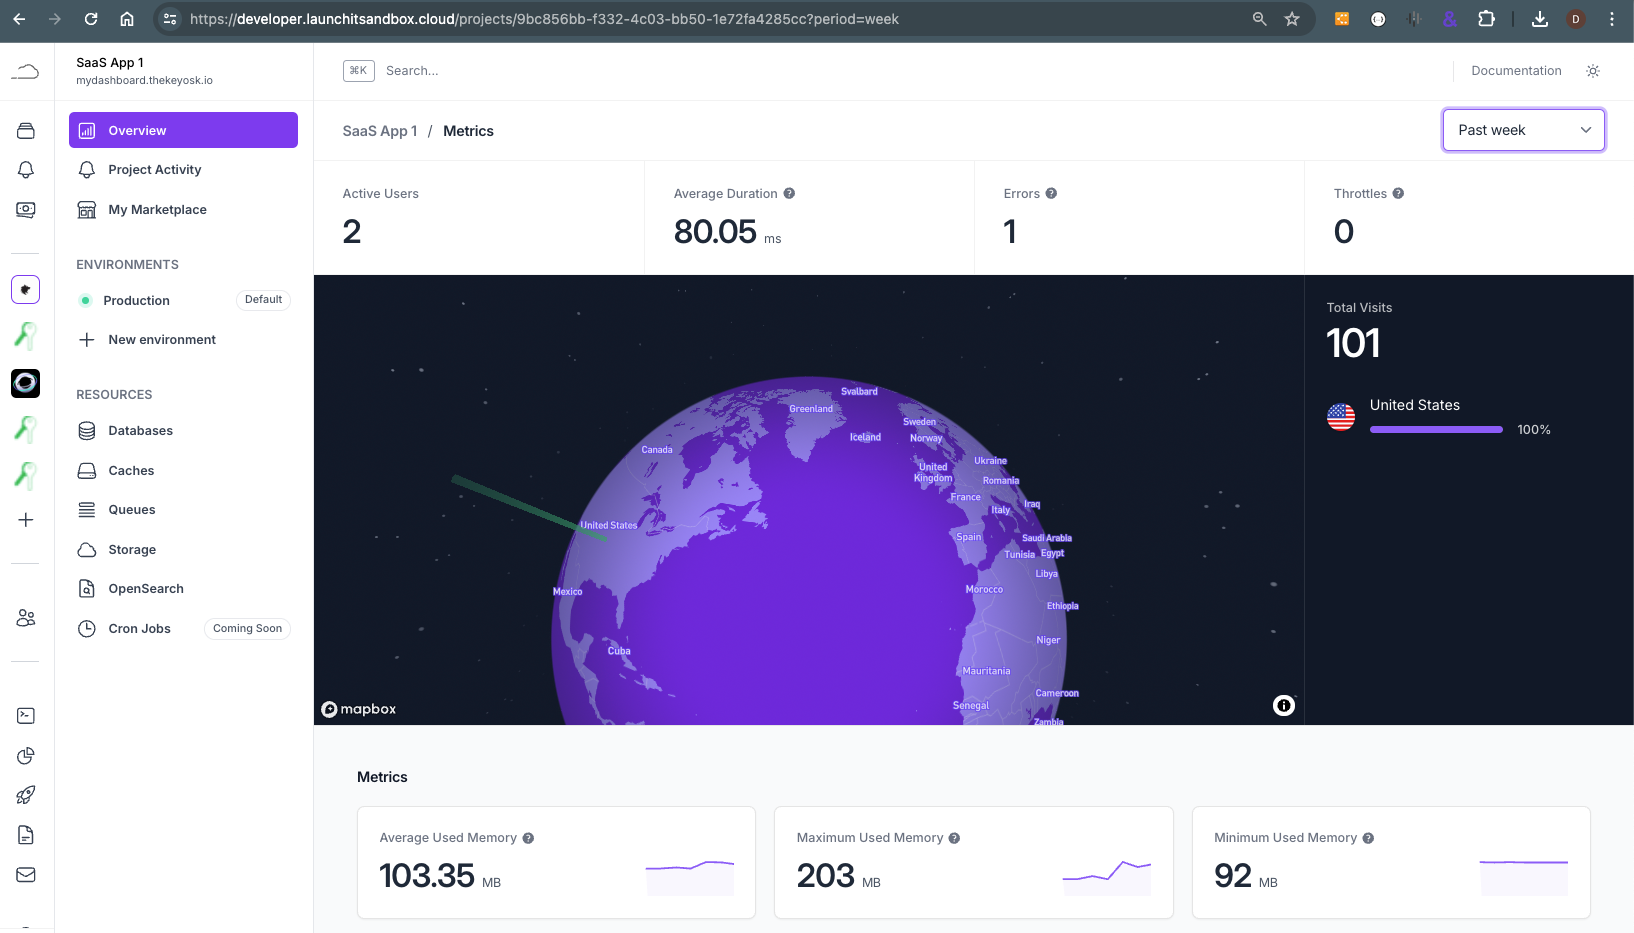1634x933 pixels.
Task: Click the map attribution info toggle on globe
Action: [1283, 705]
